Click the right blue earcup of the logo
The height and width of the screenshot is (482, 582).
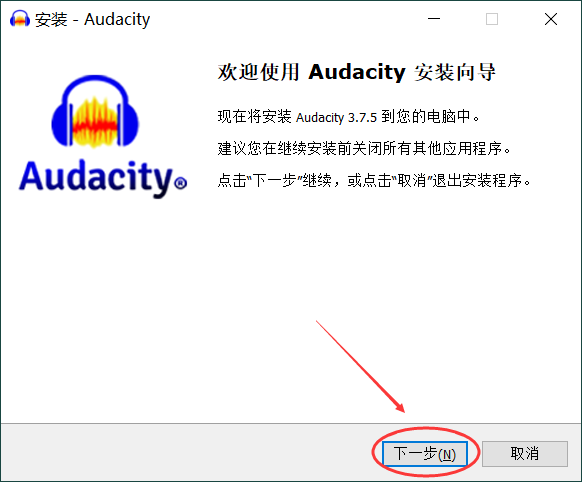coord(128,125)
